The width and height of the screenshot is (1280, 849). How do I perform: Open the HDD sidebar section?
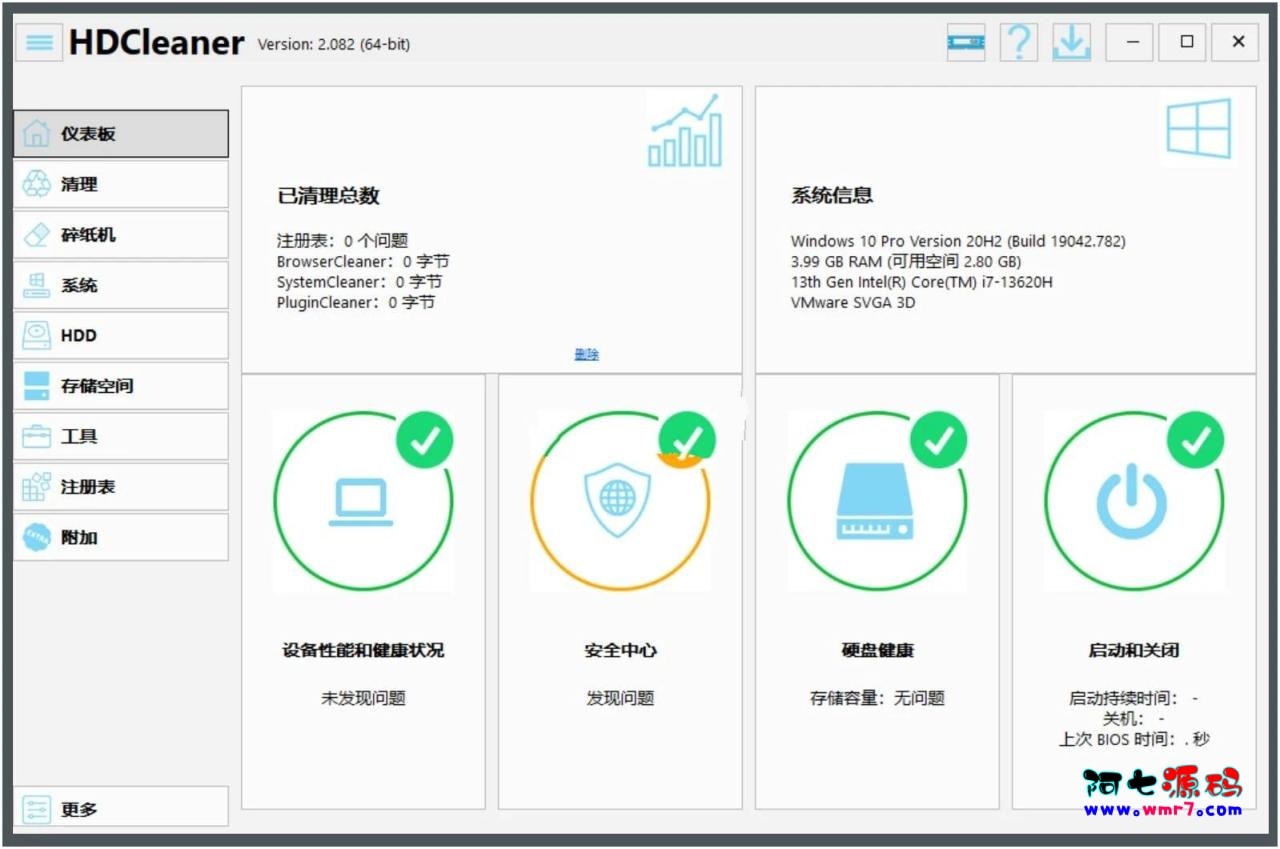[x=121, y=336]
